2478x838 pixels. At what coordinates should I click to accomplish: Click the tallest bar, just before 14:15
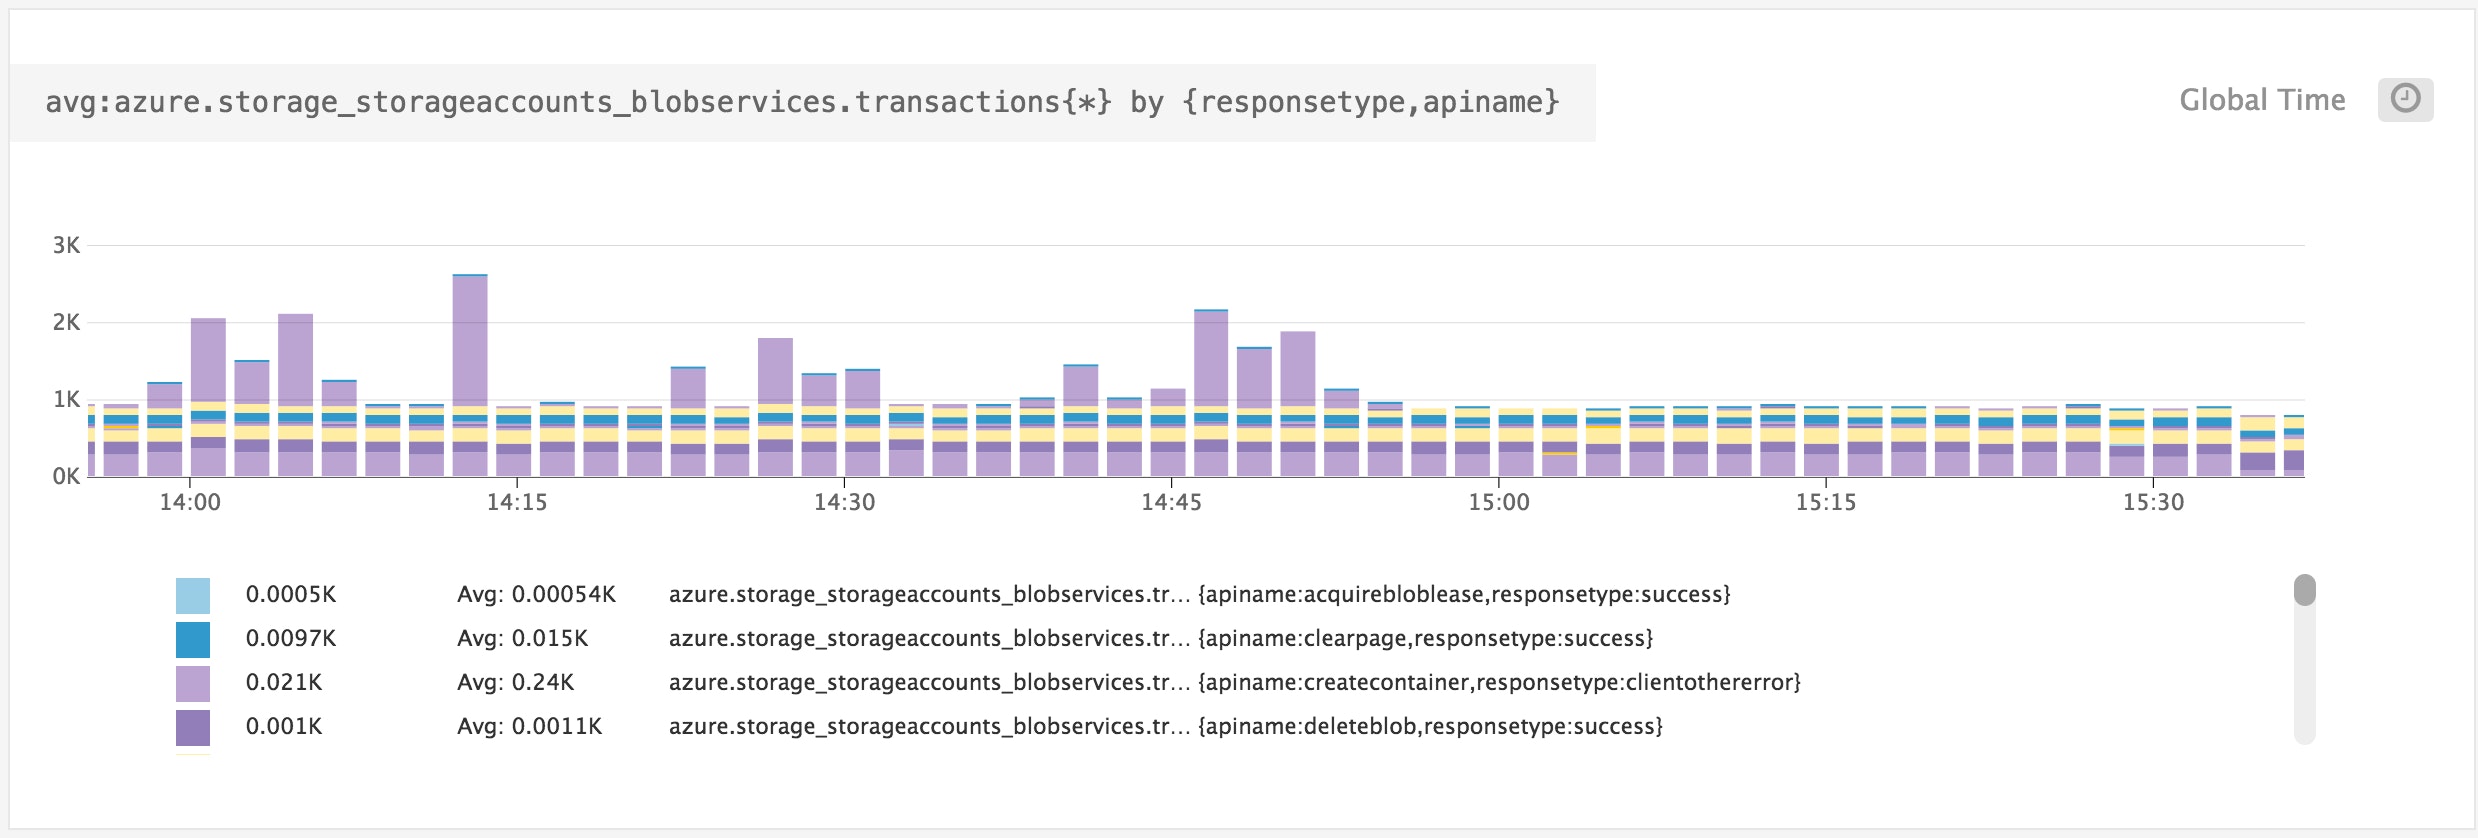coord(470,340)
